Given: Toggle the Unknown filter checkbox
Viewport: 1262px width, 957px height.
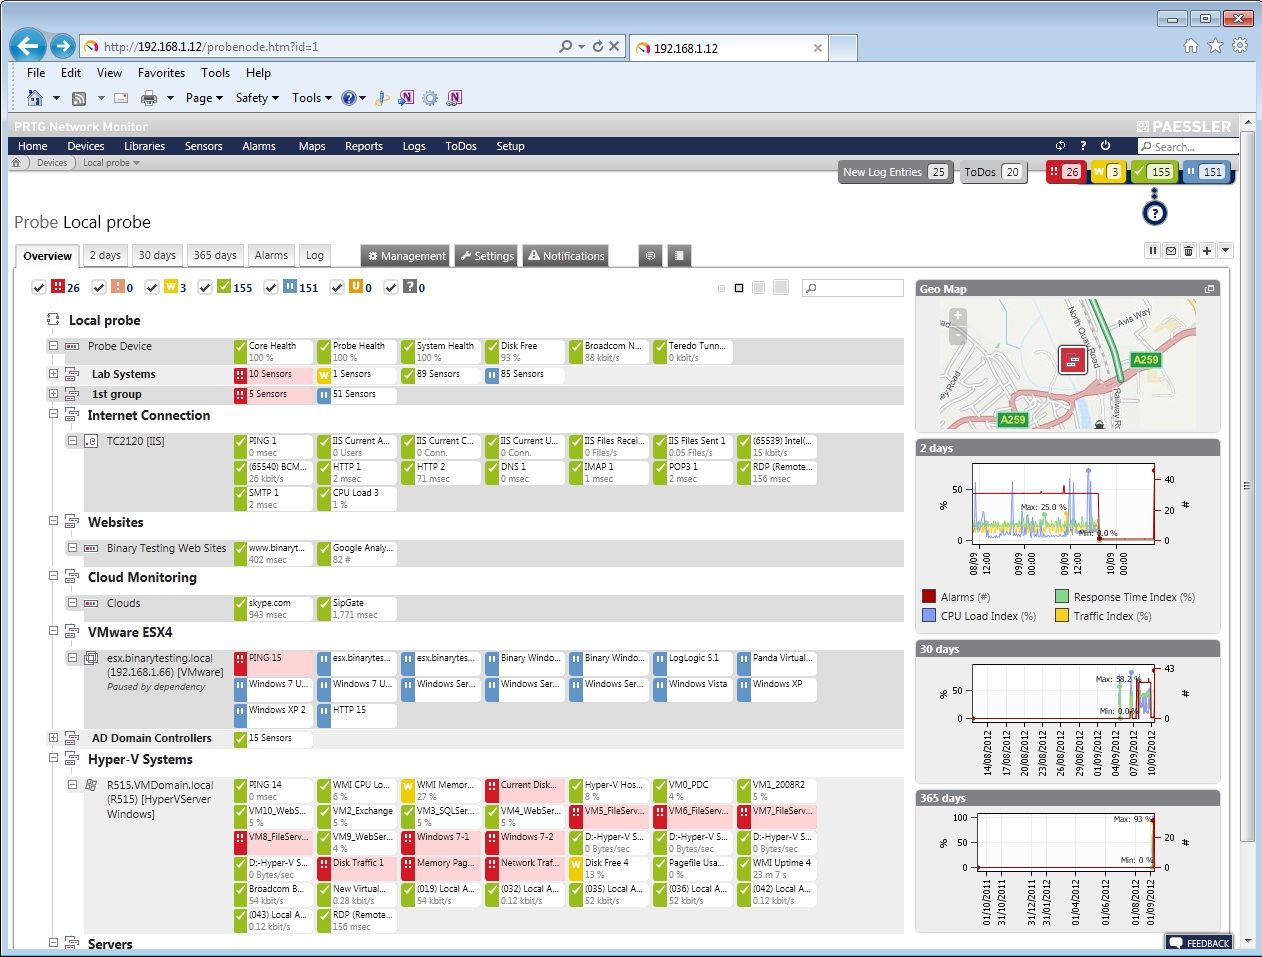Looking at the screenshot, I should (391, 288).
